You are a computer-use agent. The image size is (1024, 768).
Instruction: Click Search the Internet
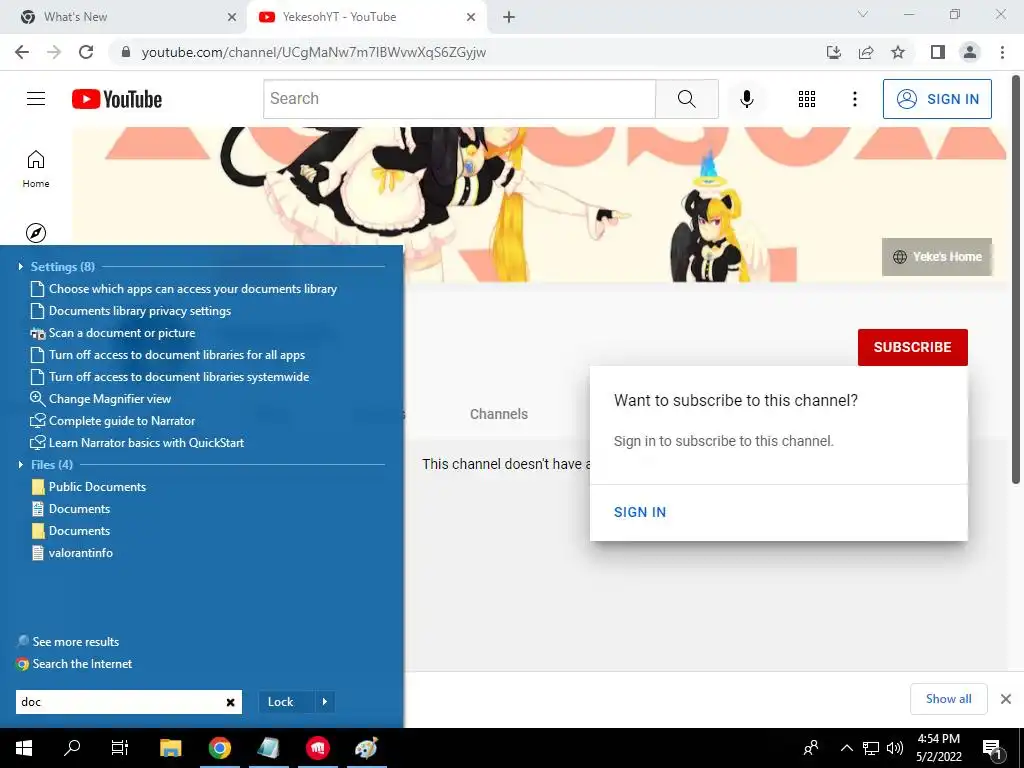pyautogui.click(x=82, y=664)
